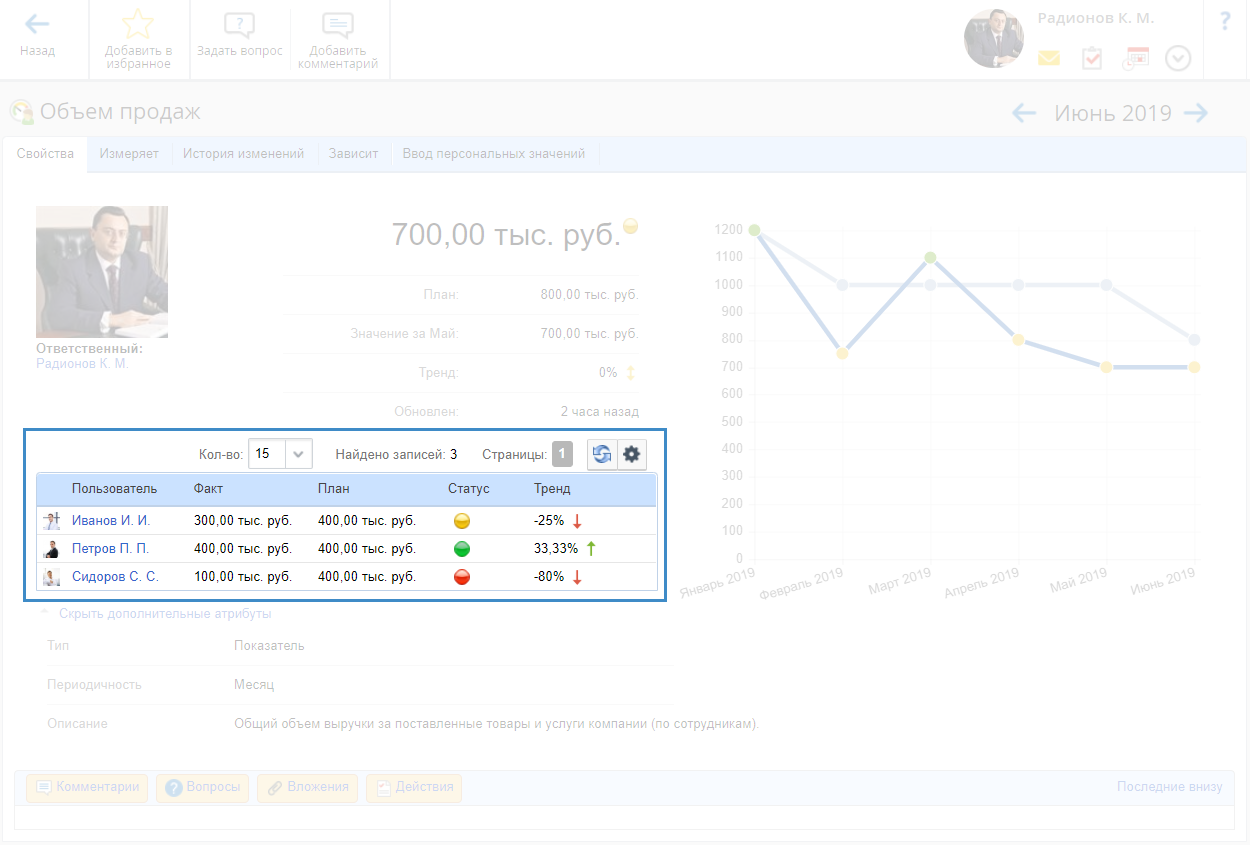The width and height of the screenshot is (1250, 845).
Task: Open the calendar icon in header
Action: coord(1135,59)
